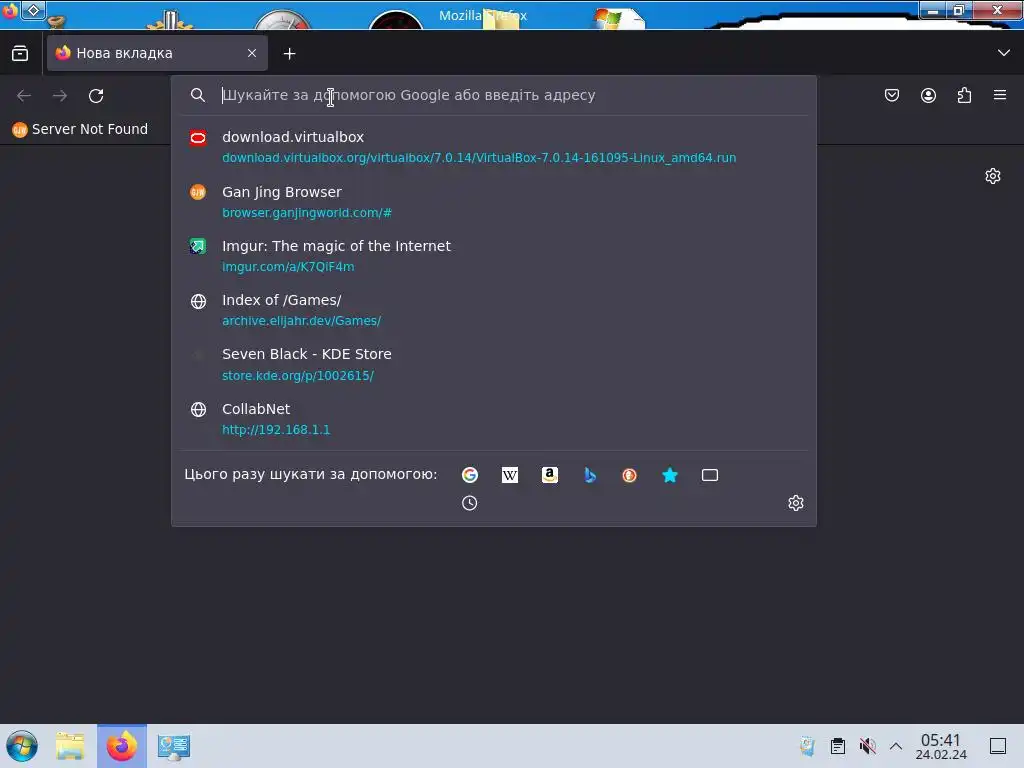The width and height of the screenshot is (1024, 768).
Task: Select the CollabNet suggestion
Action: (494, 419)
